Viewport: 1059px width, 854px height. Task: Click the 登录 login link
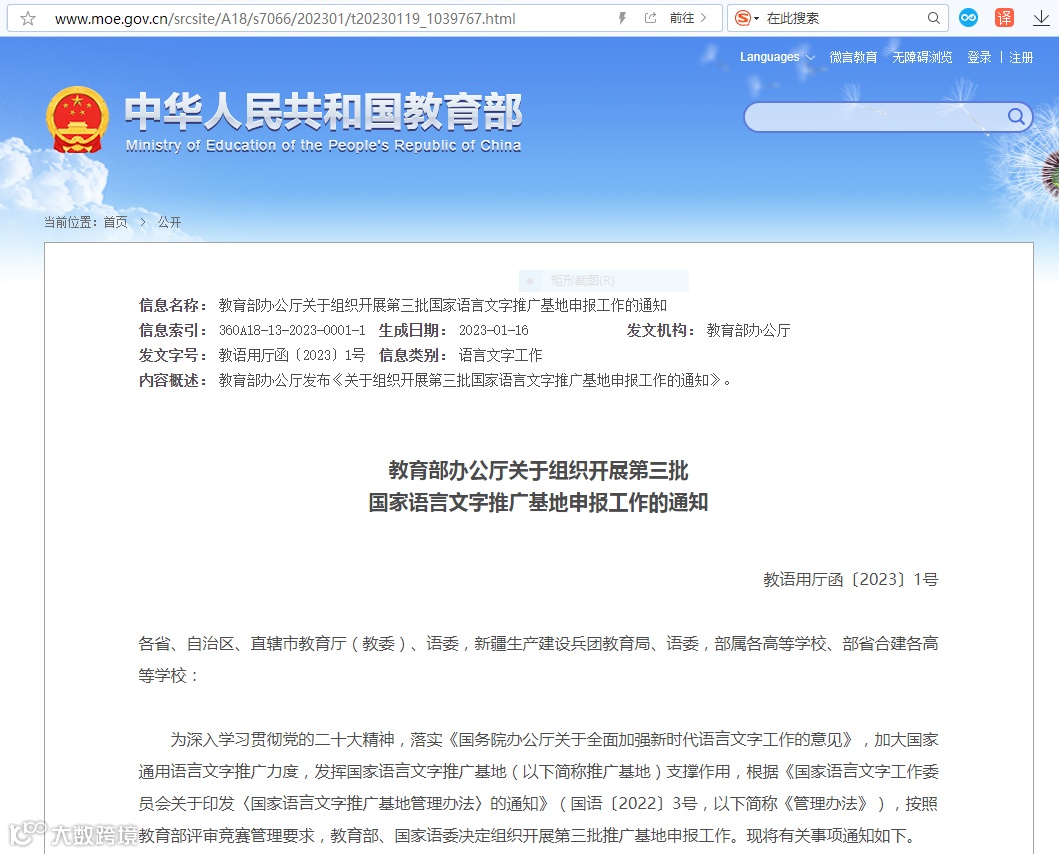click(979, 57)
